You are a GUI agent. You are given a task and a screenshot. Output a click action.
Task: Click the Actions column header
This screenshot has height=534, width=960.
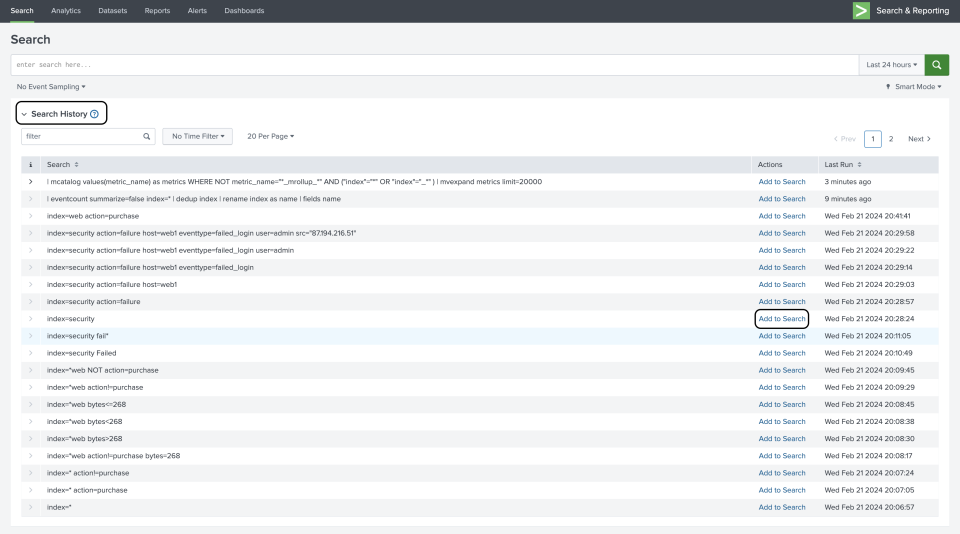point(770,165)
